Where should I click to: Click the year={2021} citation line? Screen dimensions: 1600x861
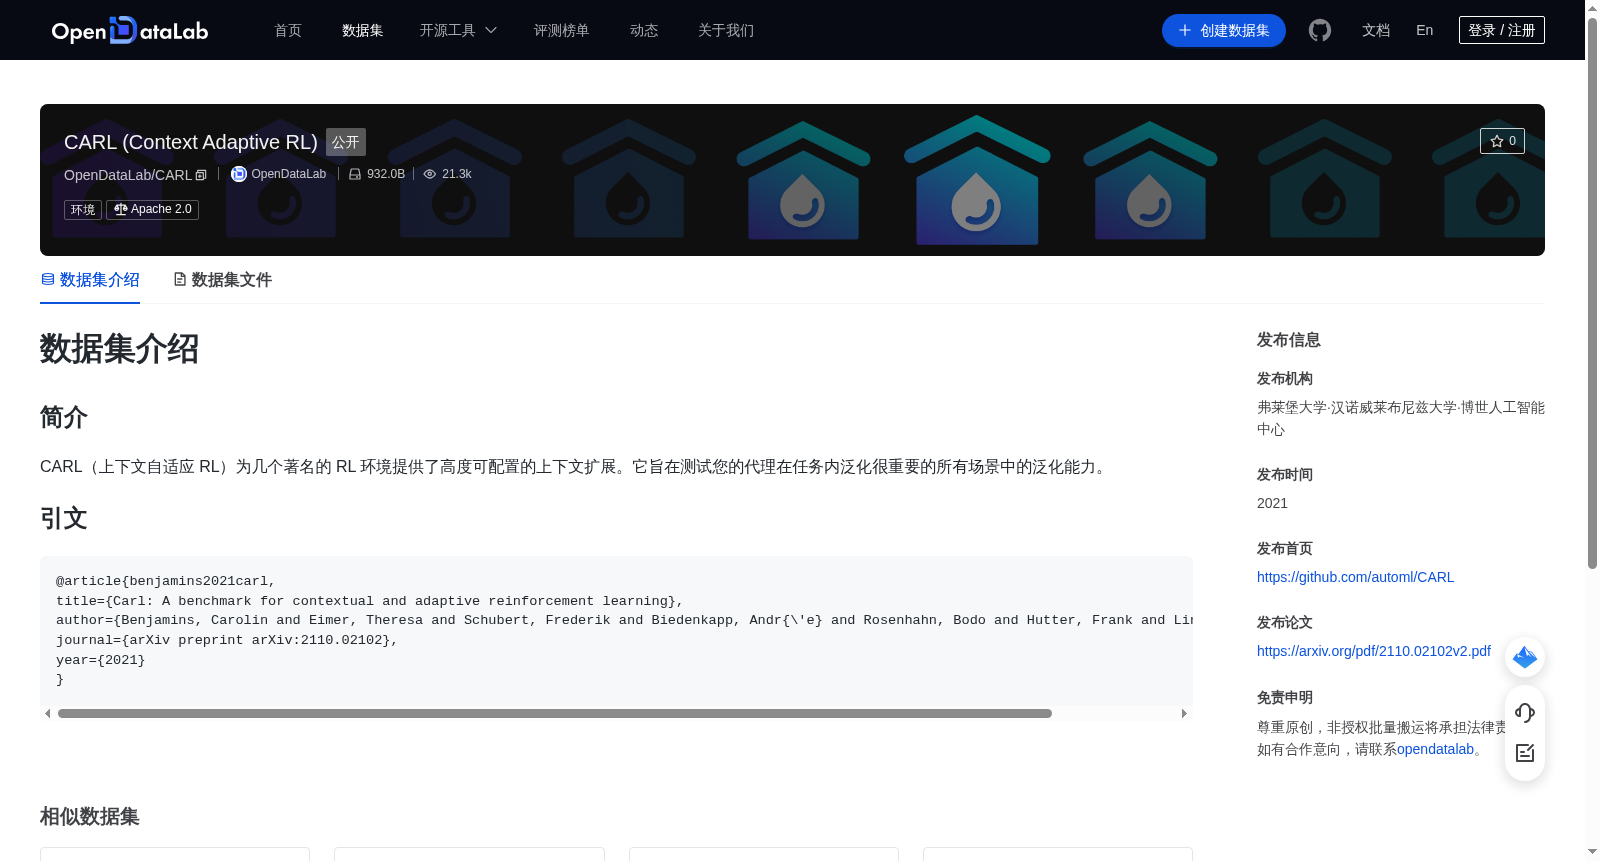click(x=101, y=660)
